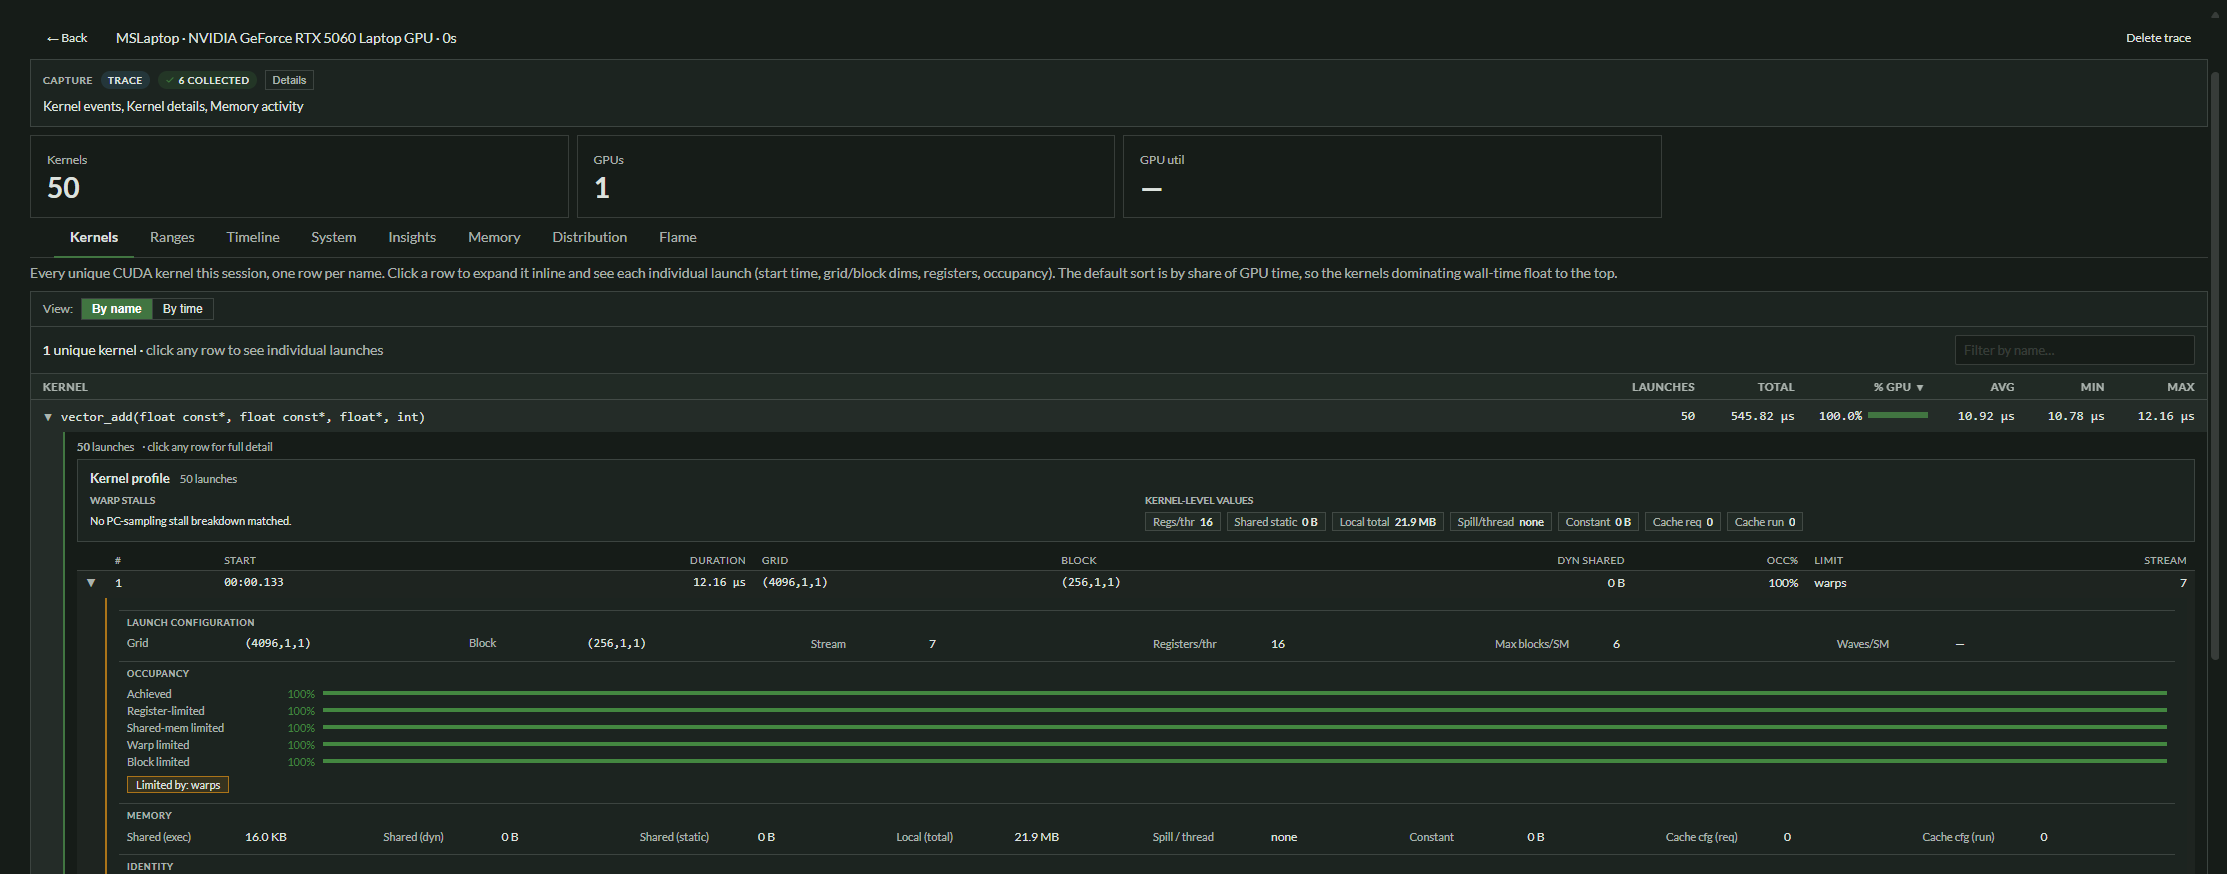
Task: Click the Block limited occupancy bar
Action: pyautogui.click(x=1244, y=761)
